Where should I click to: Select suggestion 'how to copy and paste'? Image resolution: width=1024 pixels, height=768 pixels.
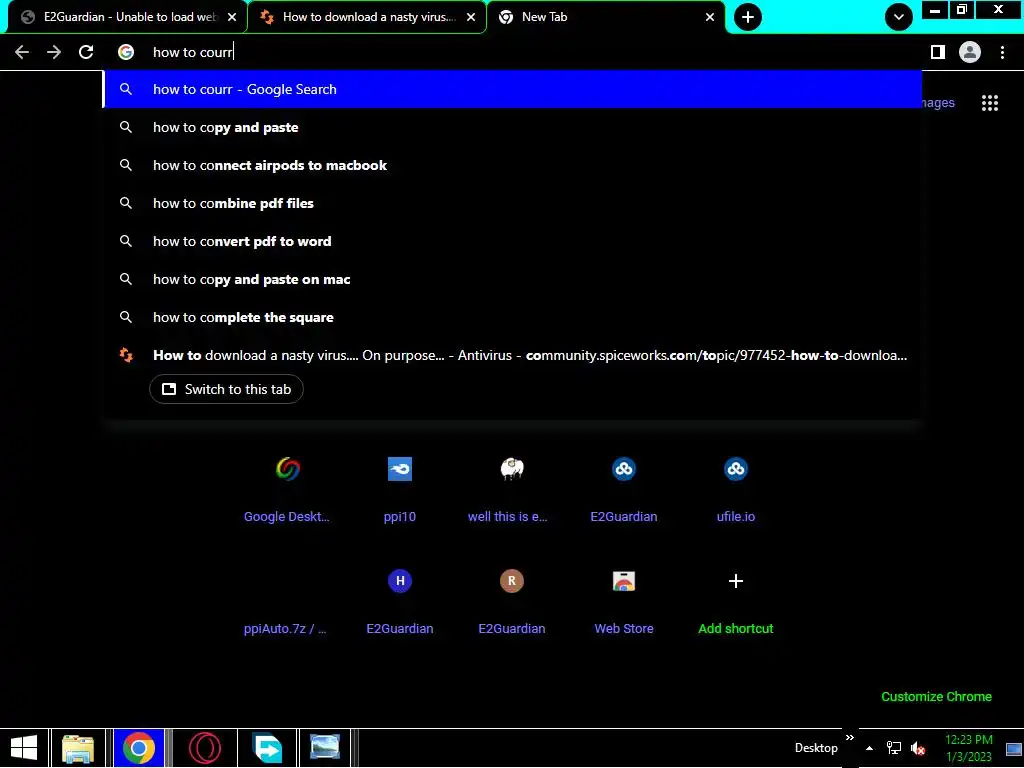click(512, 127)
